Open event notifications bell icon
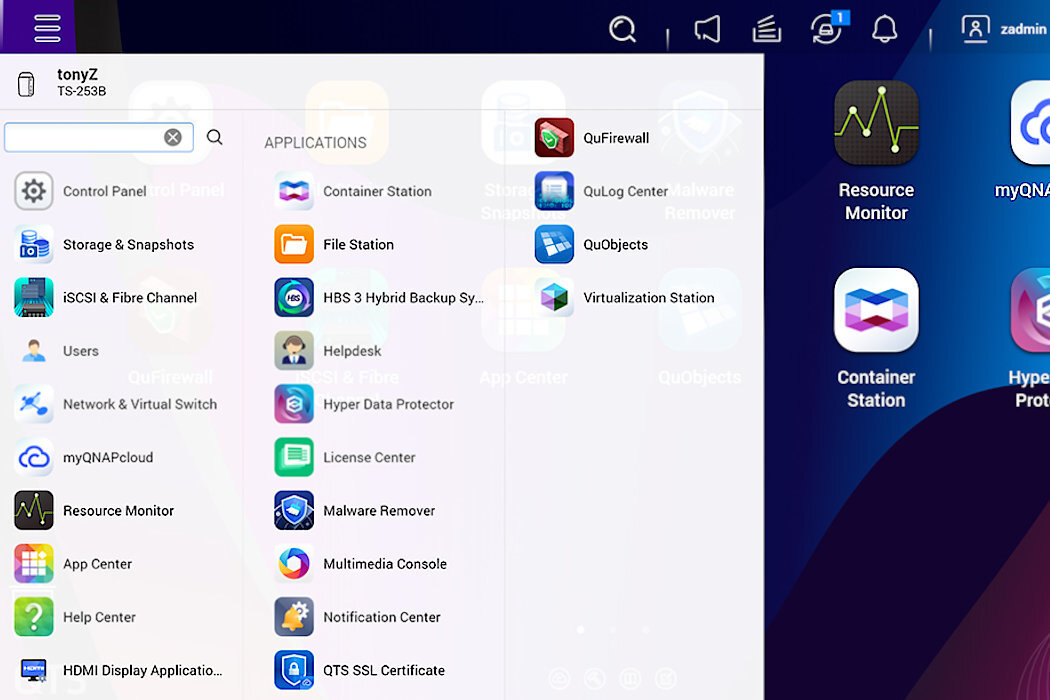 (x=884, y=29)
